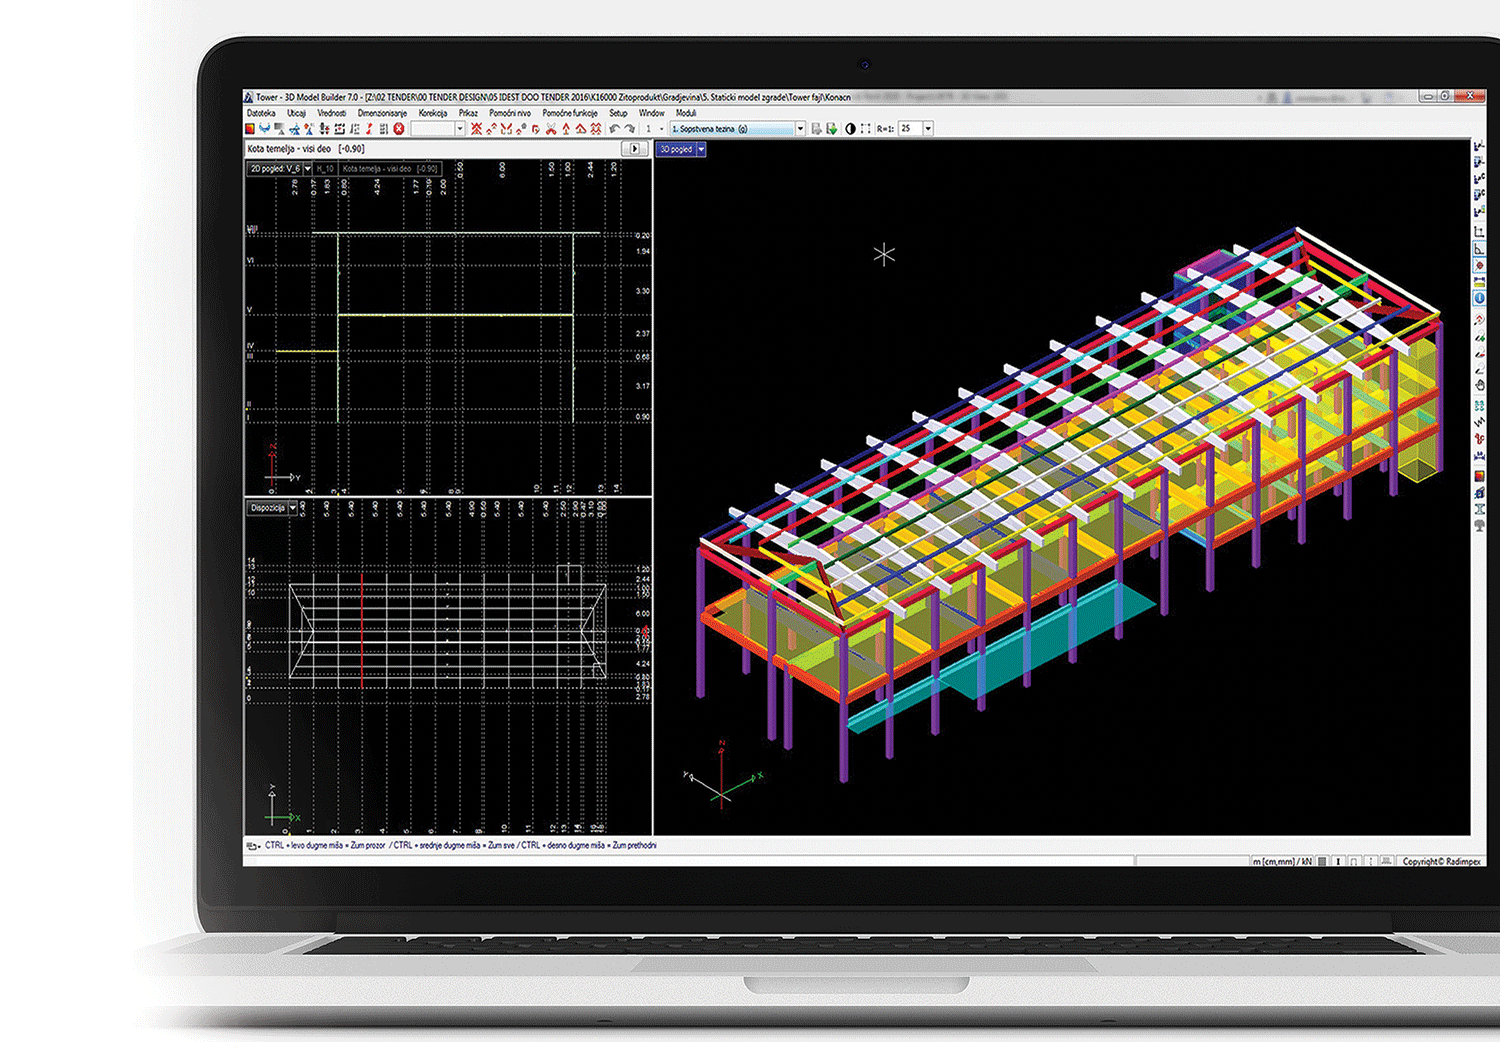Open the Sopstvena tezina load case dropdown
The height and width of the screenshot is (1042, 1500).
pyautogui.click(x=799, y=129)
